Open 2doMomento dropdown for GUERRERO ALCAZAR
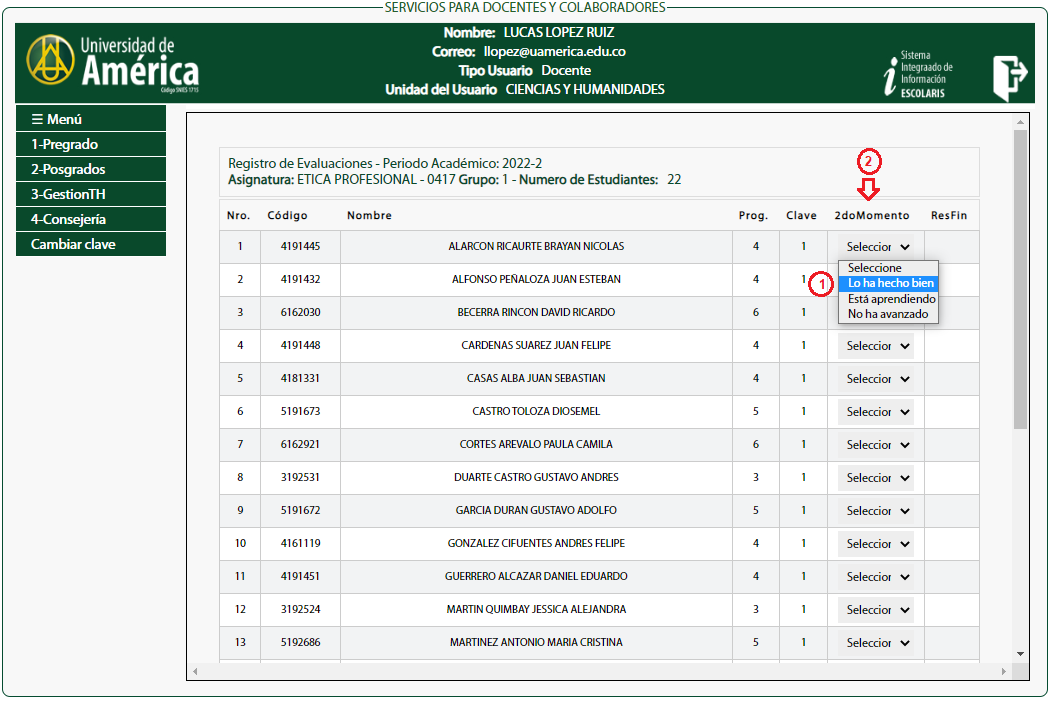The height and width of the screenshot is (701, 1051). tap(876, 576)
